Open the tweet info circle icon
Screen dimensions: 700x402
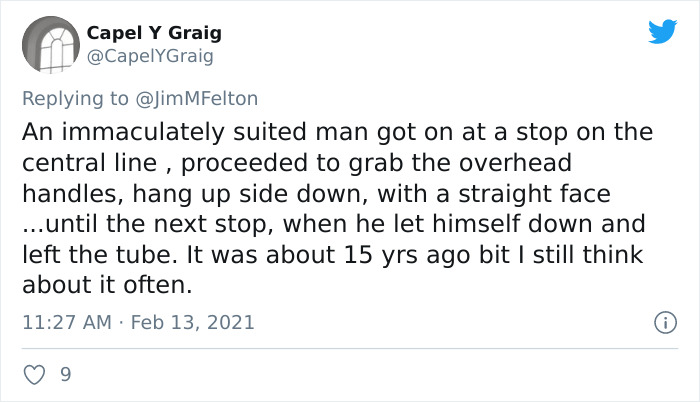666,322
